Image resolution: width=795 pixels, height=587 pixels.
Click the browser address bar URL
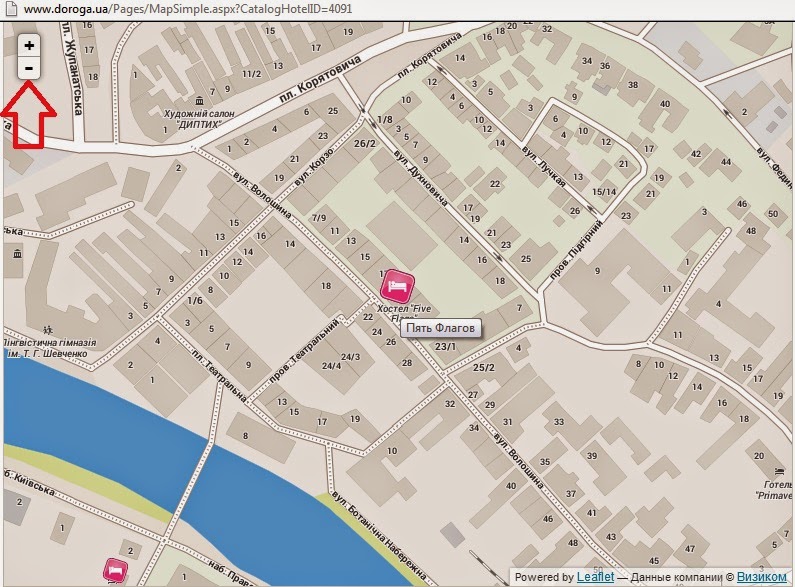[188, 9]
